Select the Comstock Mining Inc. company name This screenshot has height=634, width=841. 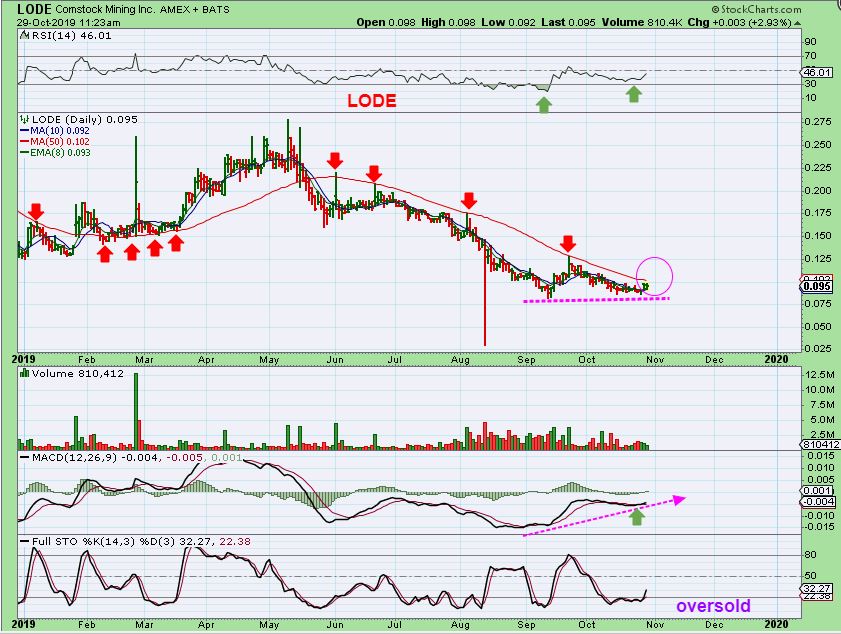point(105,10)
